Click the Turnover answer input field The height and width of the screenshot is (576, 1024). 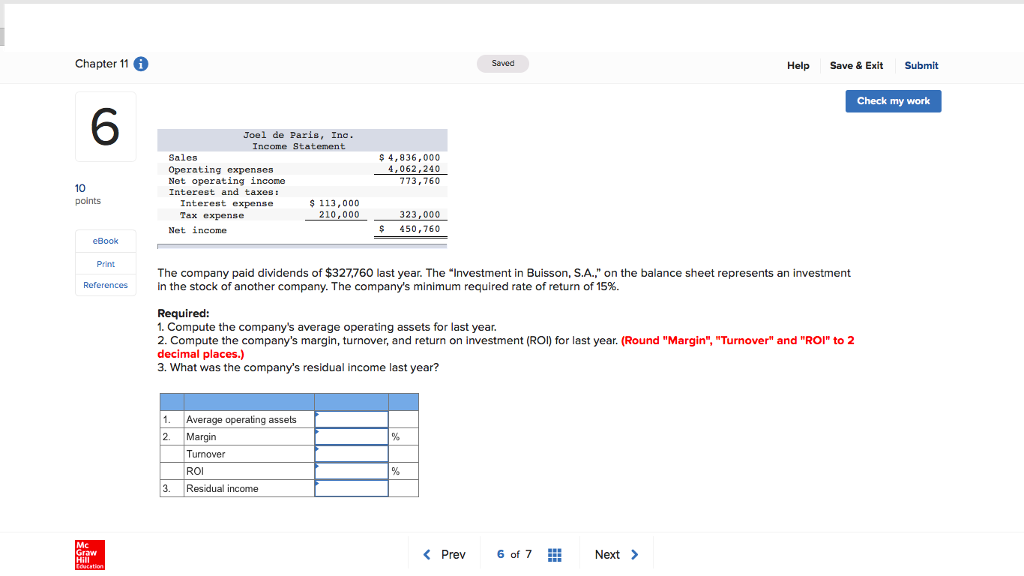click(x=351, y=454)
